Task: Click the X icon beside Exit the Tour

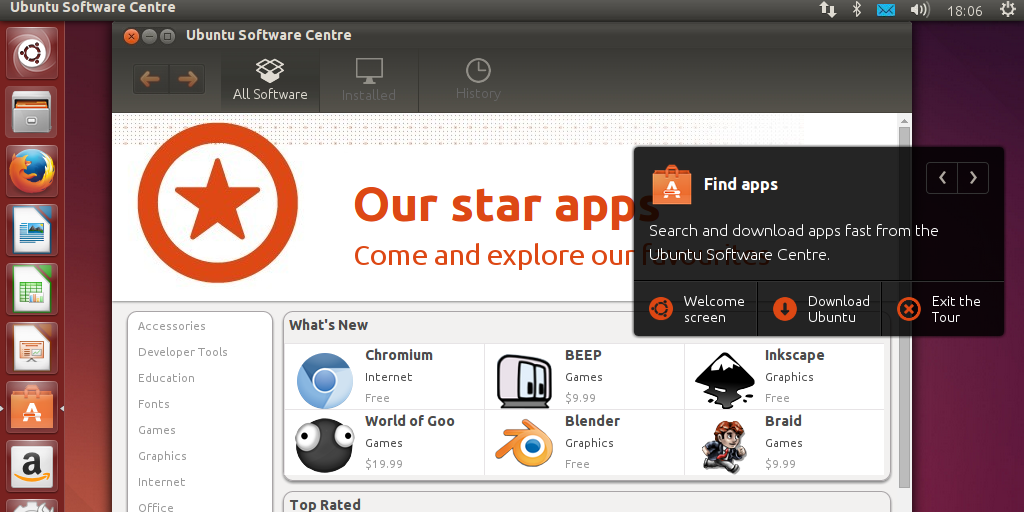Action: tap(909, 309)
